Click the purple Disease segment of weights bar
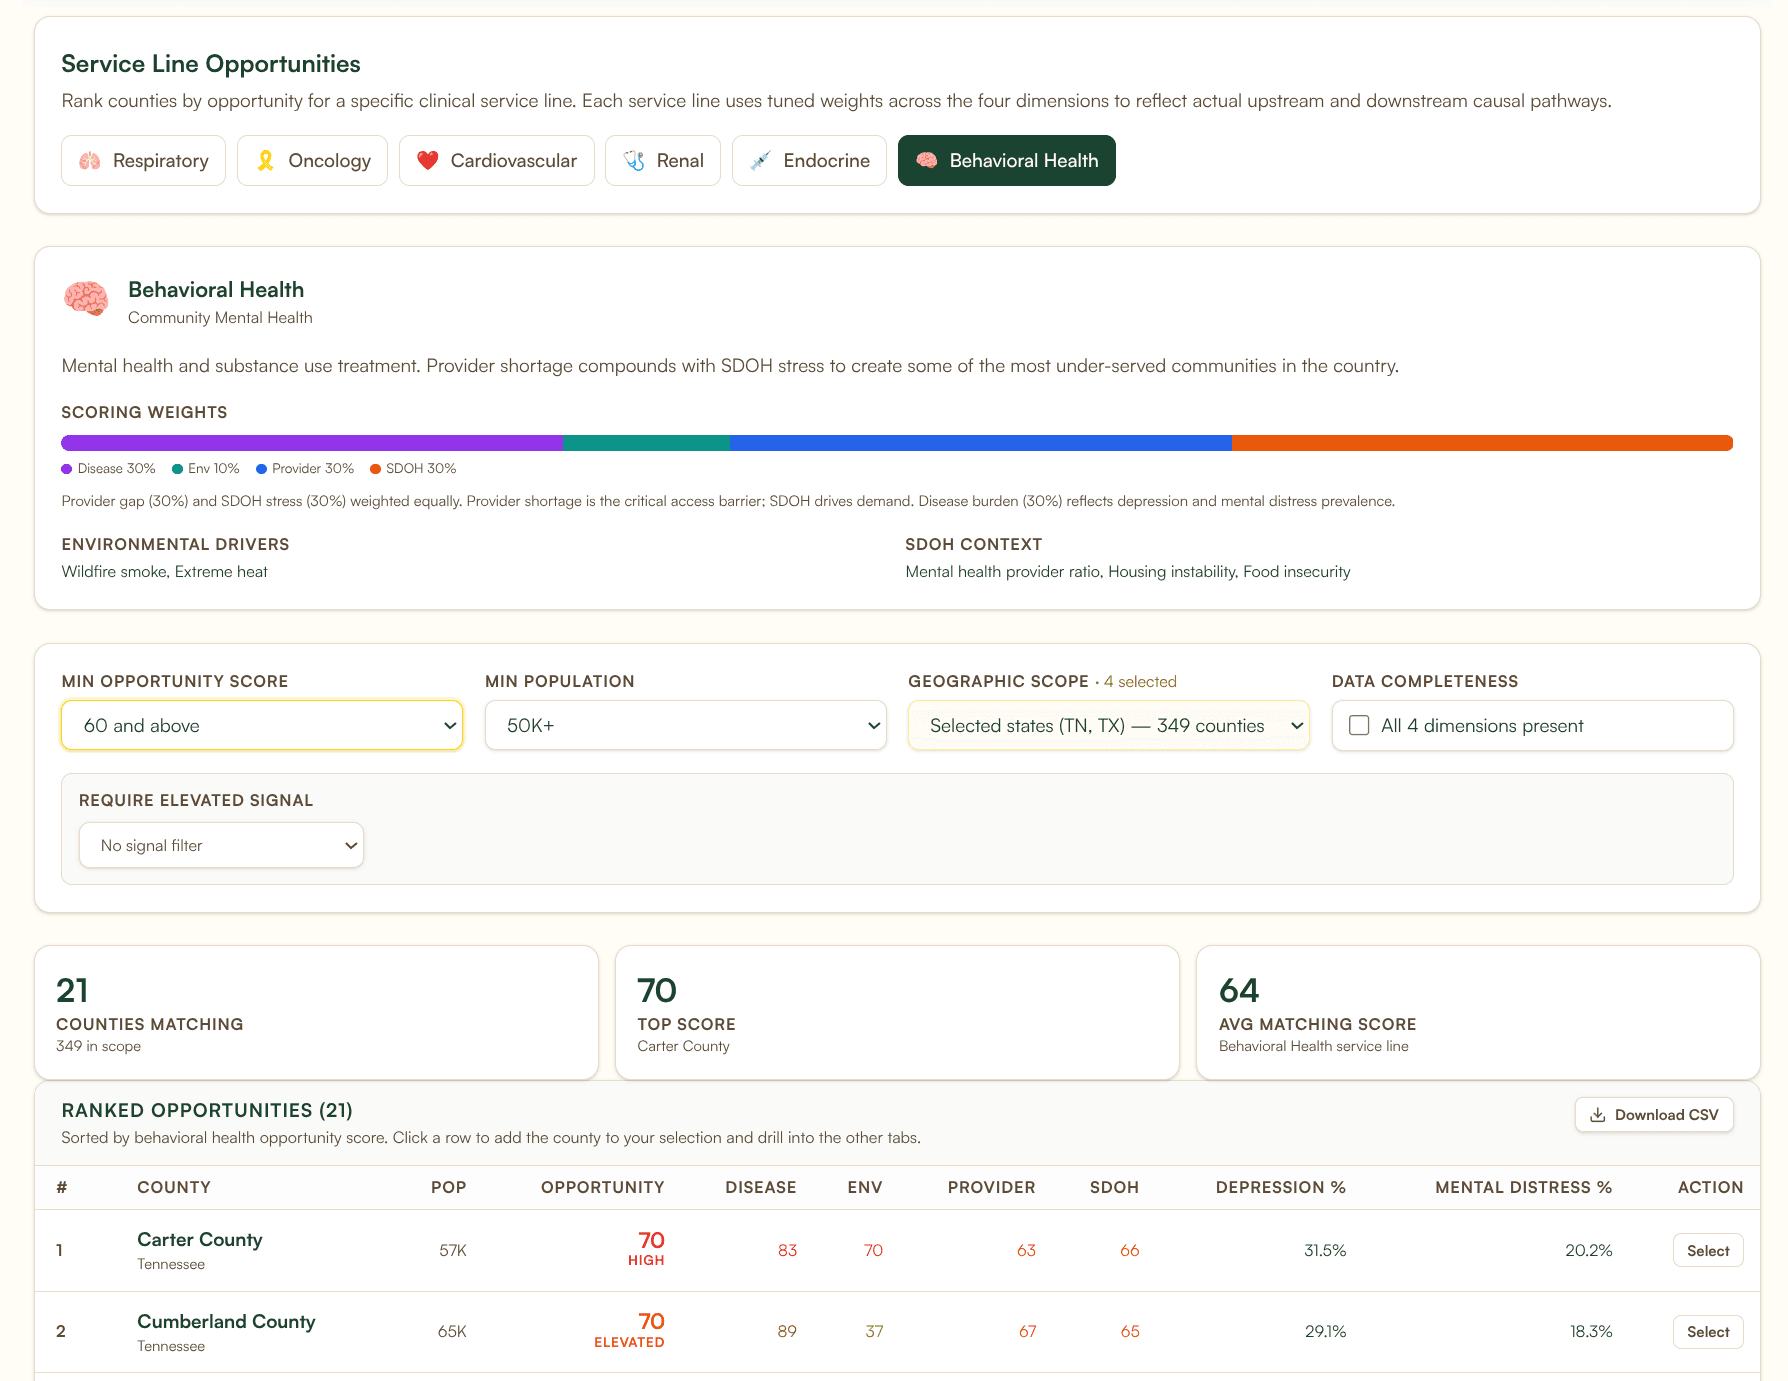This screenshot has height=1381, width=1788. tap(312, 443)
